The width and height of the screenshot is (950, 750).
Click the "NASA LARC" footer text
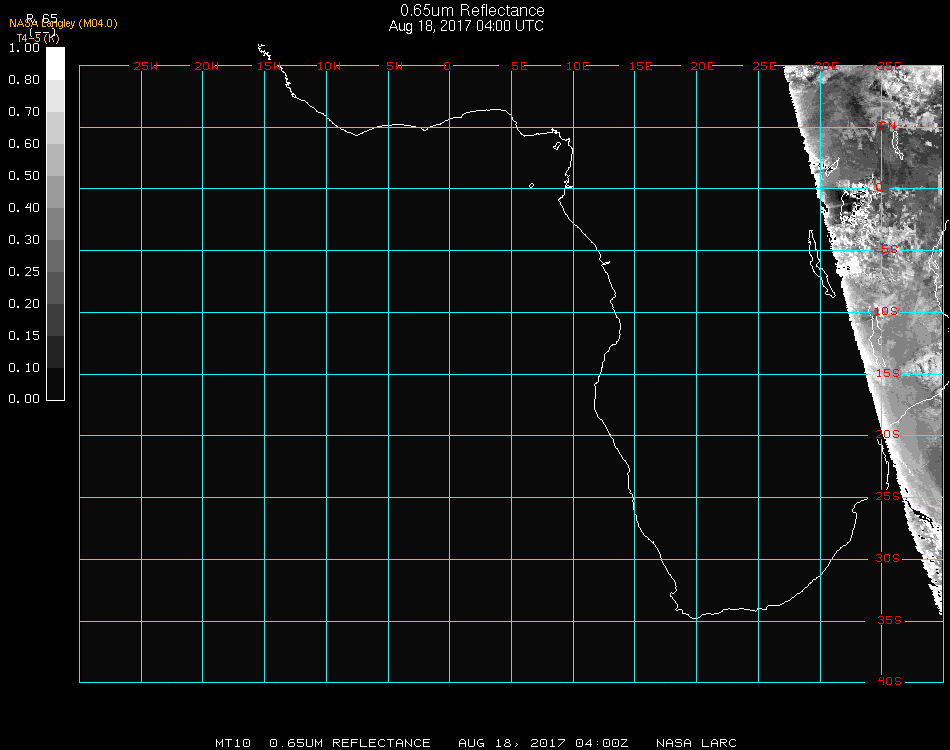[x=696, y=743]
